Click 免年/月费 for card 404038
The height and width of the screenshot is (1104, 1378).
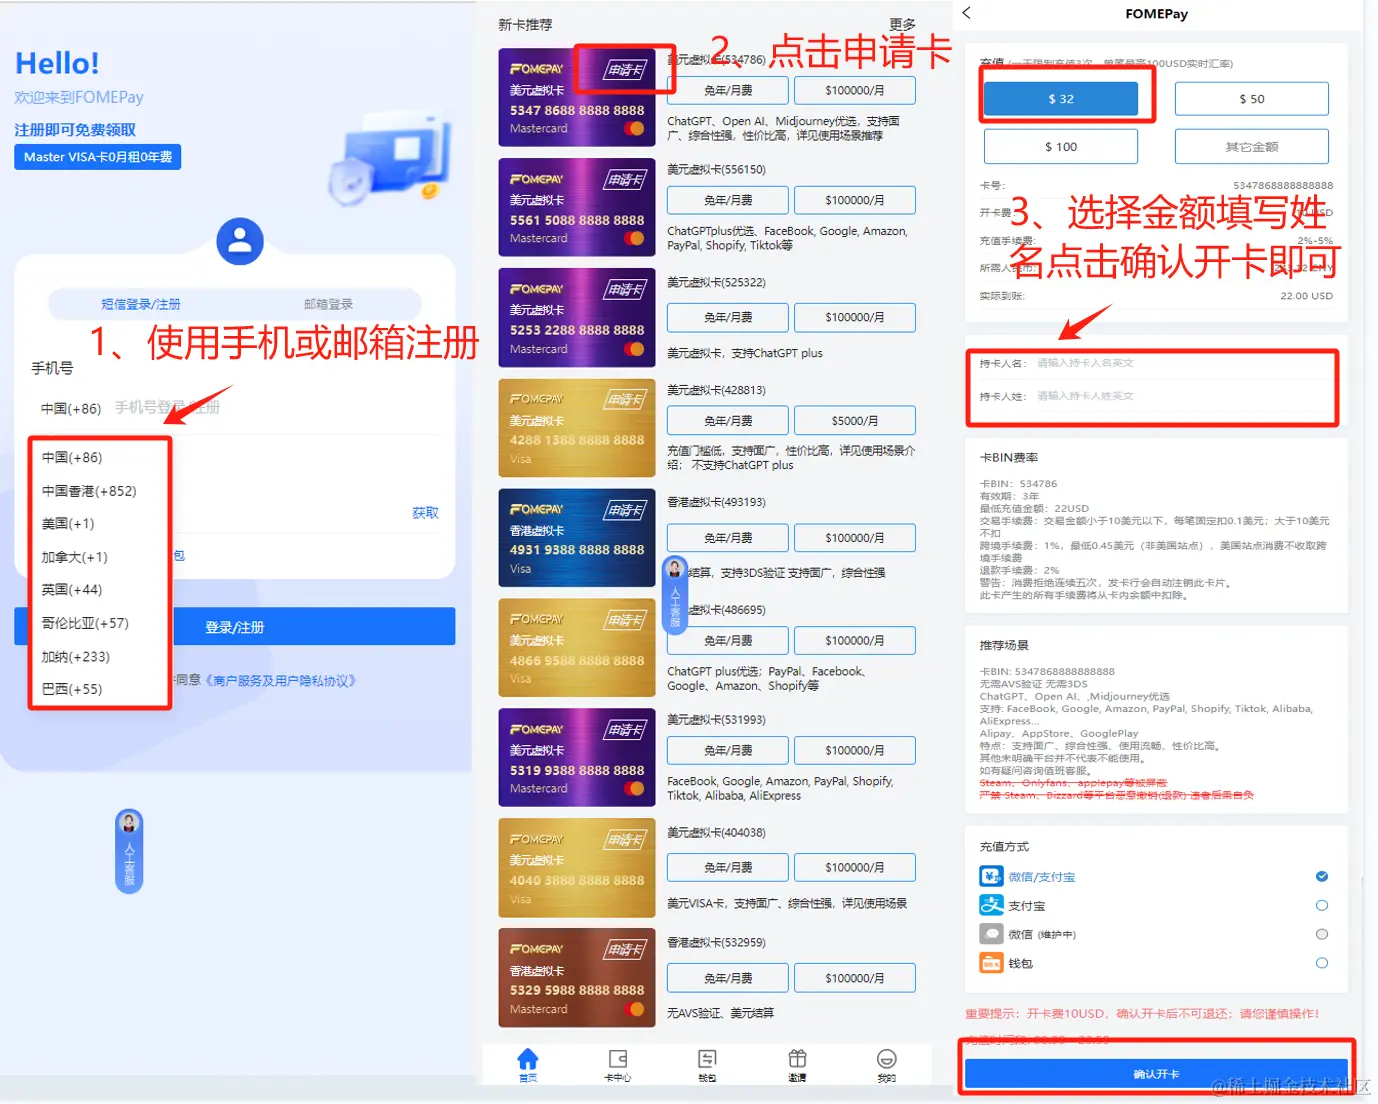(x=728, y=867)
